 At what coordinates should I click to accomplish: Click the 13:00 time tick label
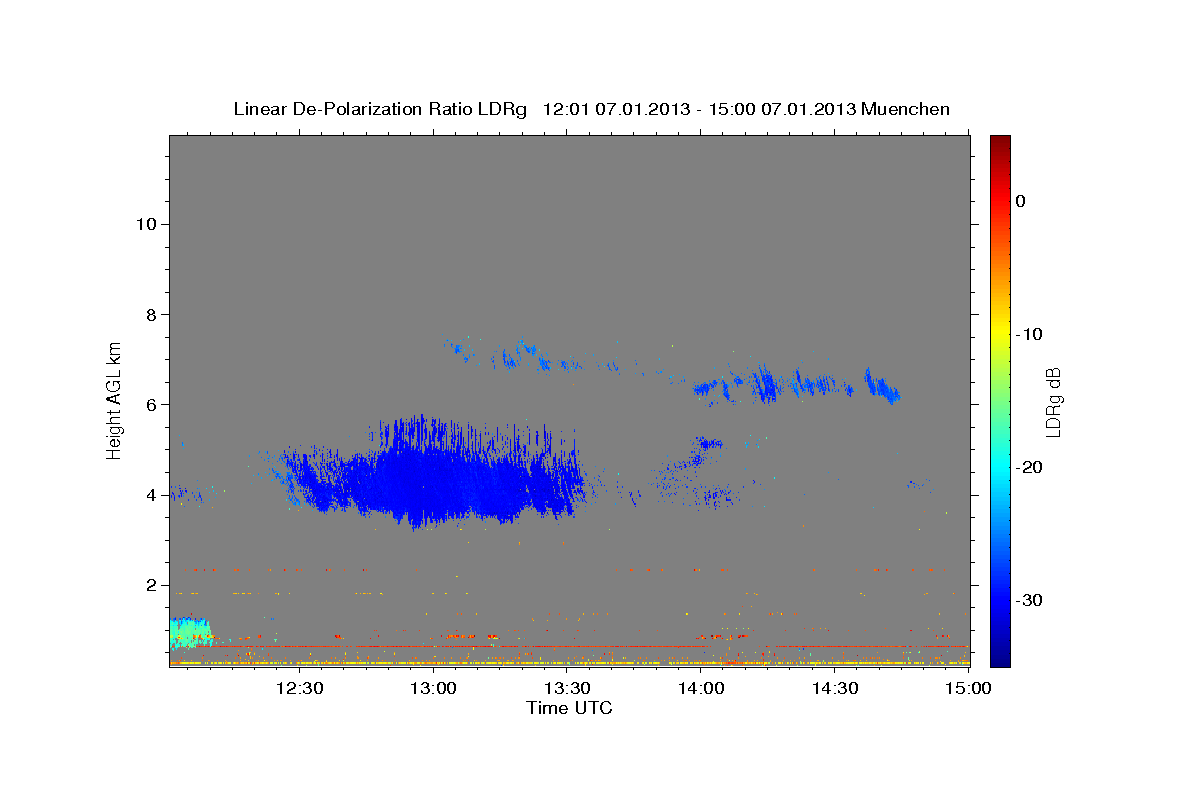pos(433,688)
